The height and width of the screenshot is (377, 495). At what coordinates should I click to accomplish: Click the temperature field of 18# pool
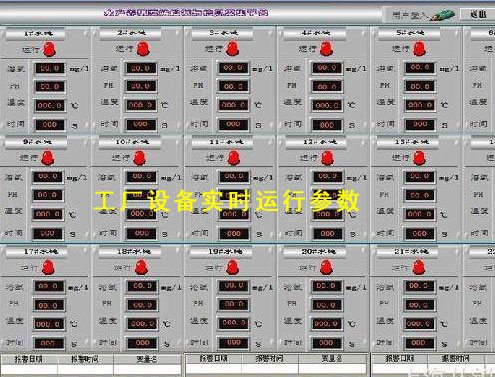141,324
